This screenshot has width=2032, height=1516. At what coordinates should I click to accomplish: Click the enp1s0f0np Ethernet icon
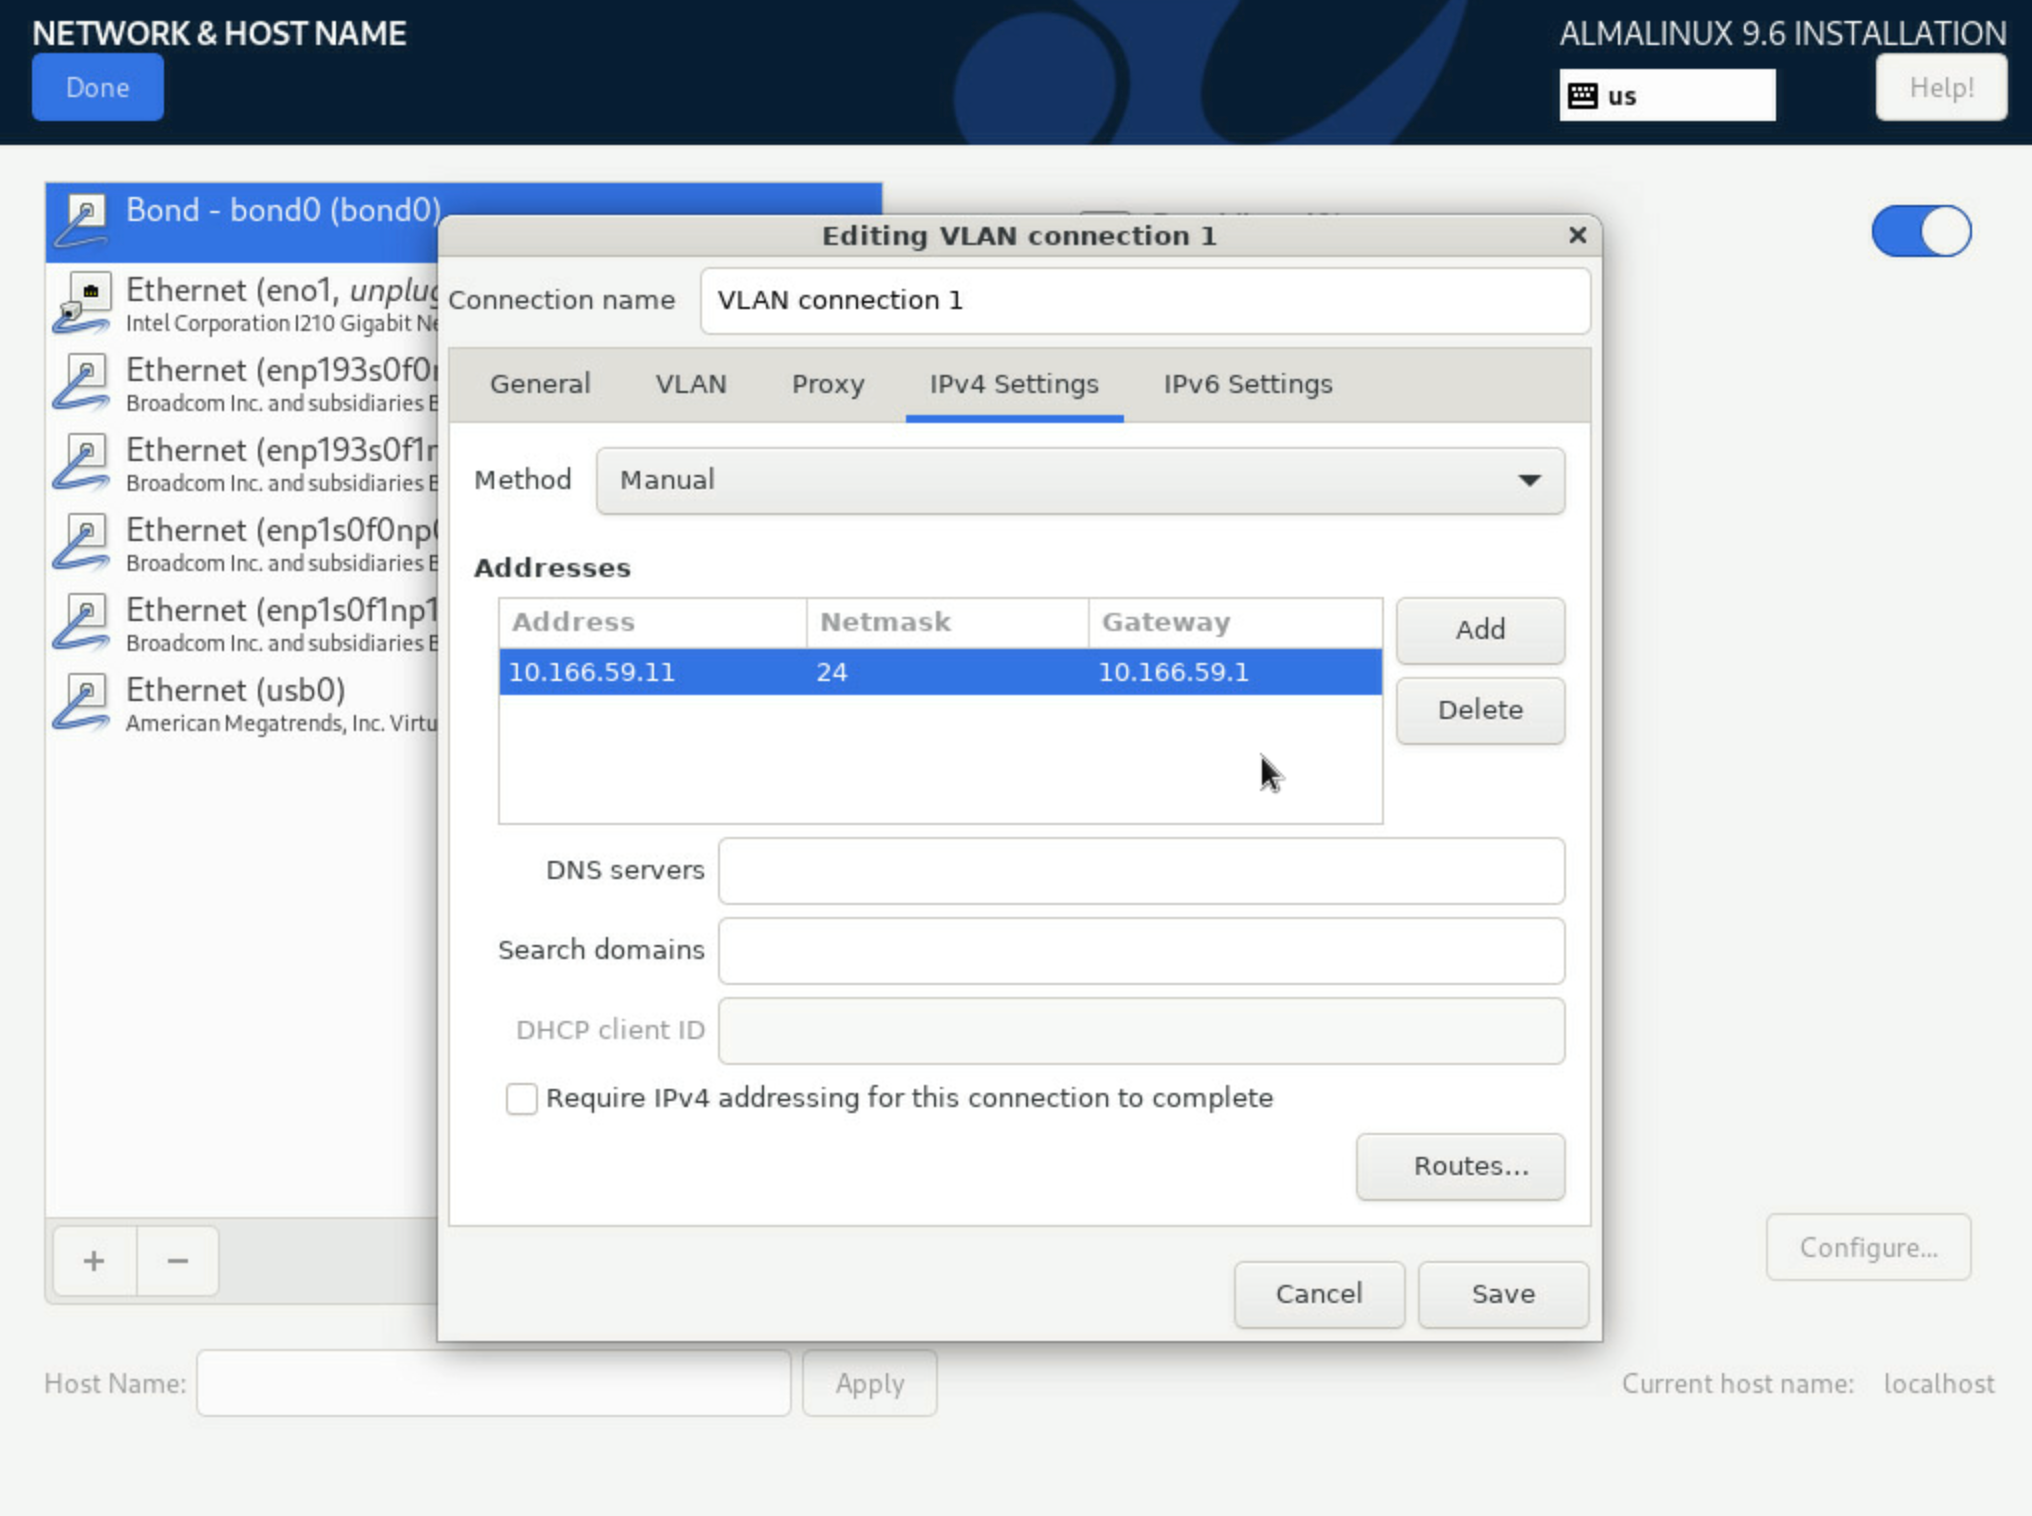point(82,543)
